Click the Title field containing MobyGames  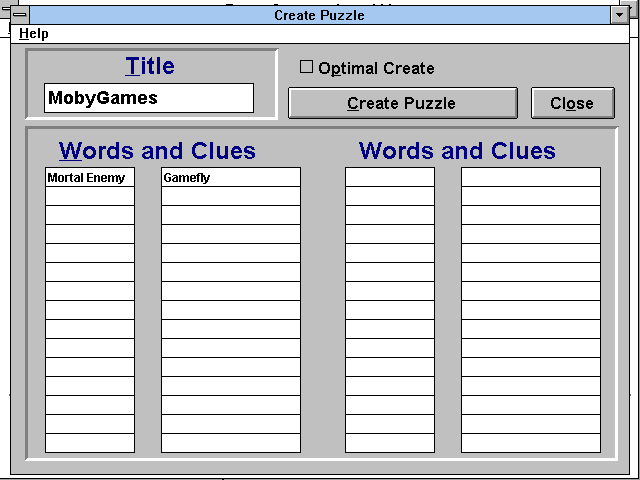(149, 98)
